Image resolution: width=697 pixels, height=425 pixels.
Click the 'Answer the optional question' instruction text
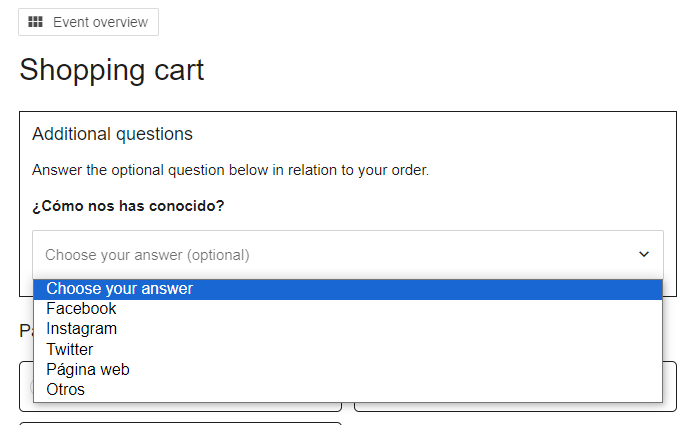click(230, 170)
